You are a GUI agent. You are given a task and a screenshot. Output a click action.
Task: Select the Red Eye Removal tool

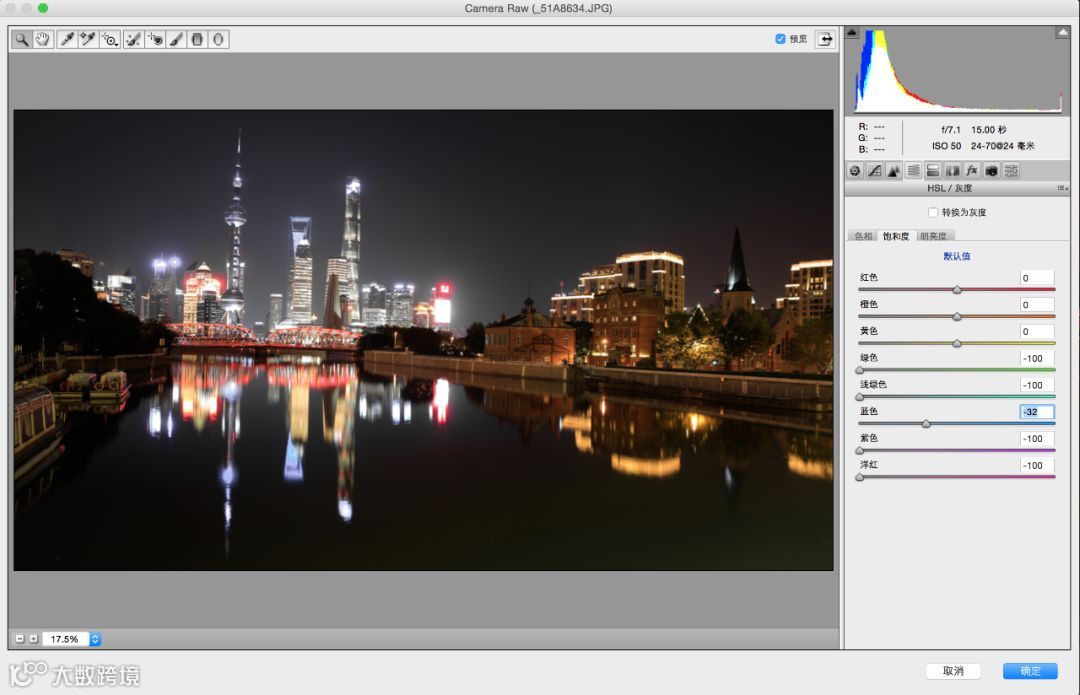click(x=155, y=39)
